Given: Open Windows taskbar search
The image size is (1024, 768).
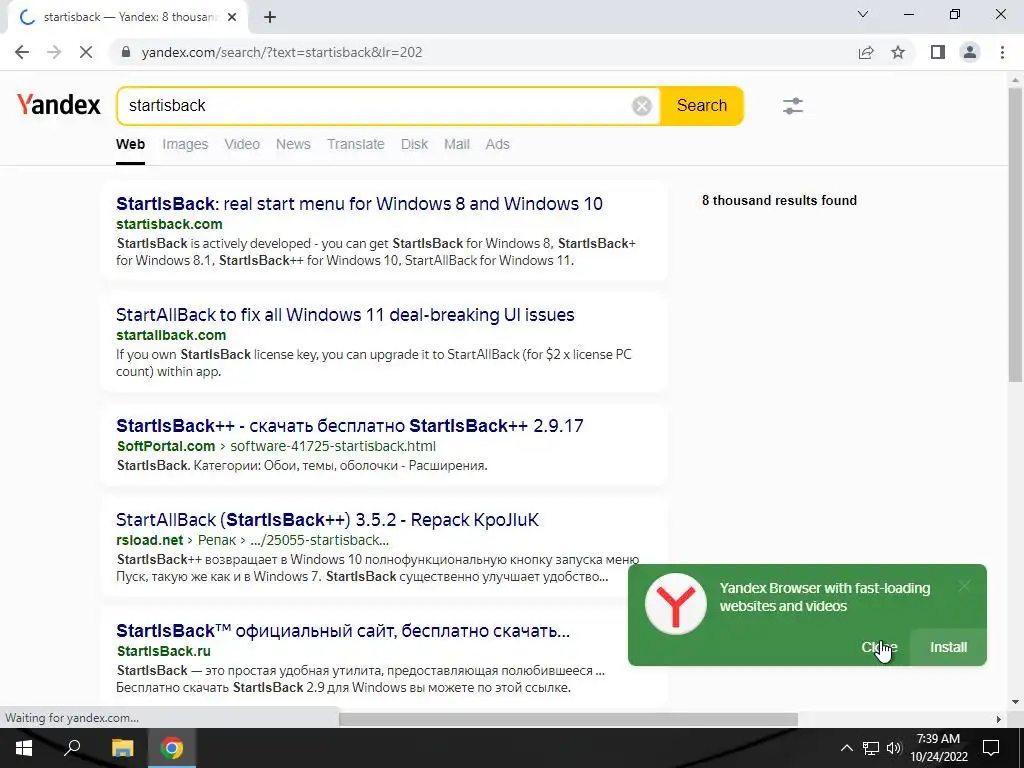Looking at the screenshot, I should [x=72, y=748].
